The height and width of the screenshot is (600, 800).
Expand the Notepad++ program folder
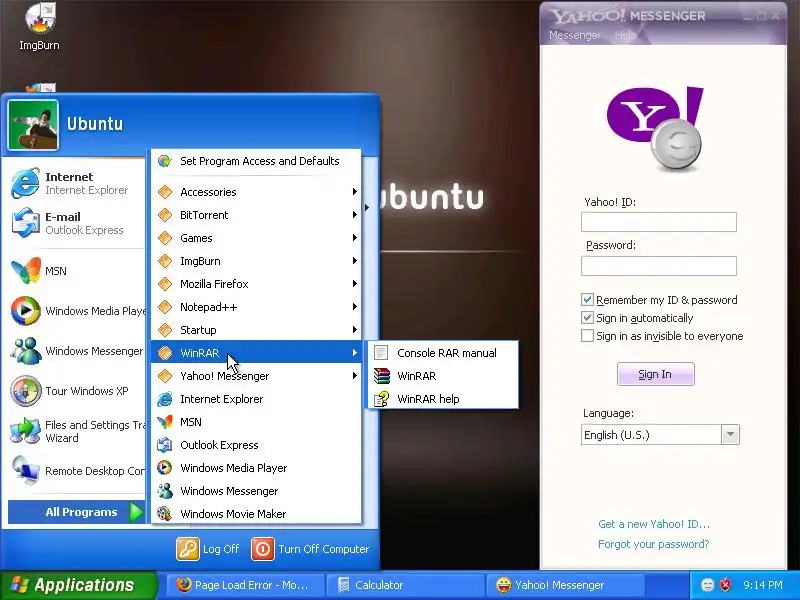click(x=256, y=307)
